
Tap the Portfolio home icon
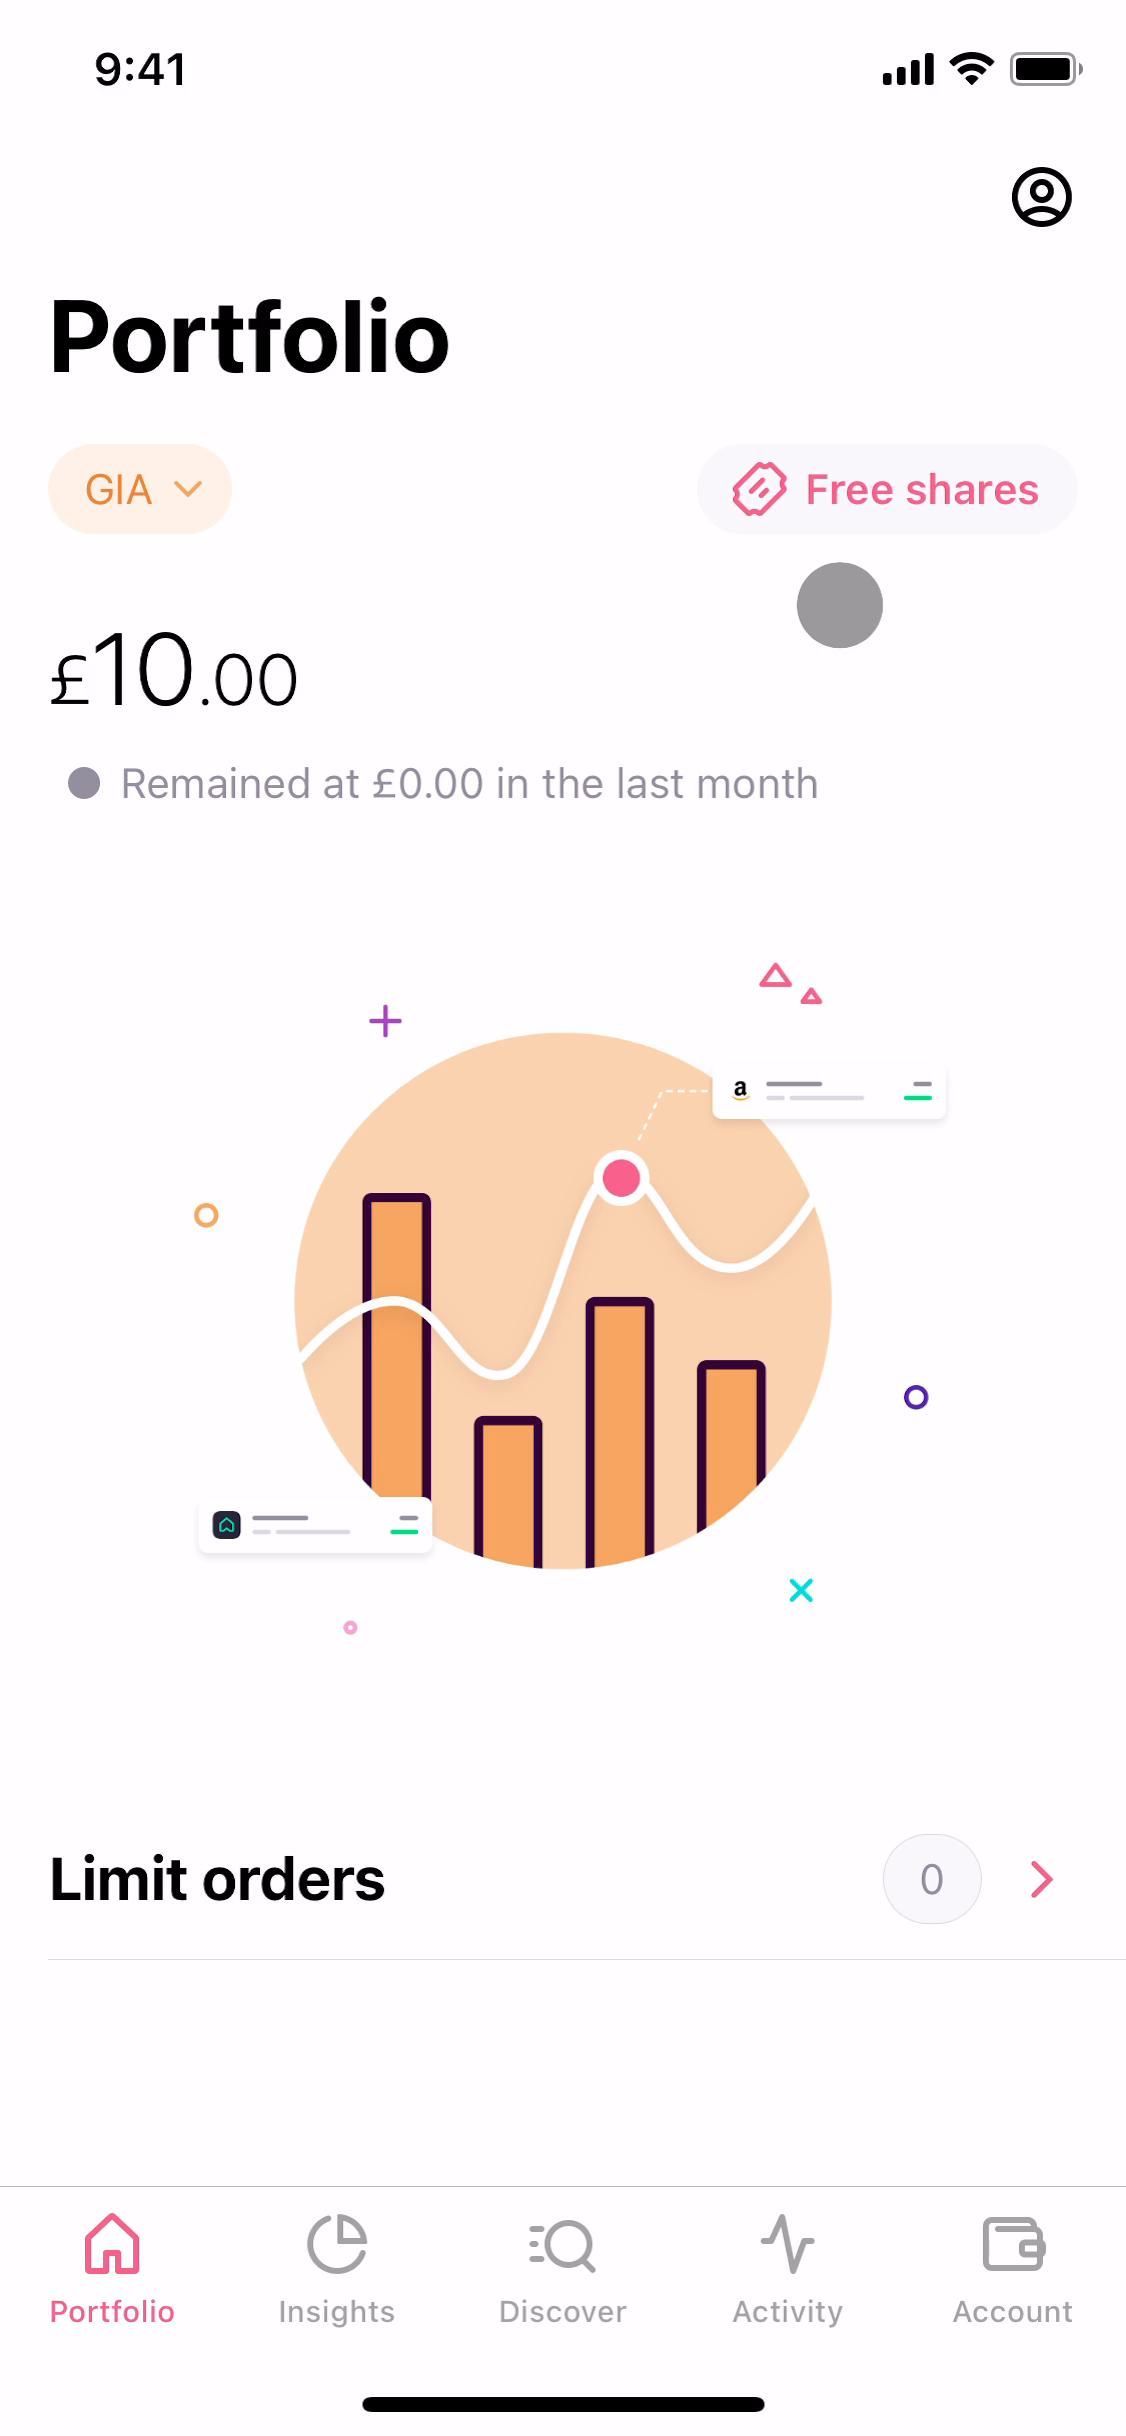(112, 2245)
